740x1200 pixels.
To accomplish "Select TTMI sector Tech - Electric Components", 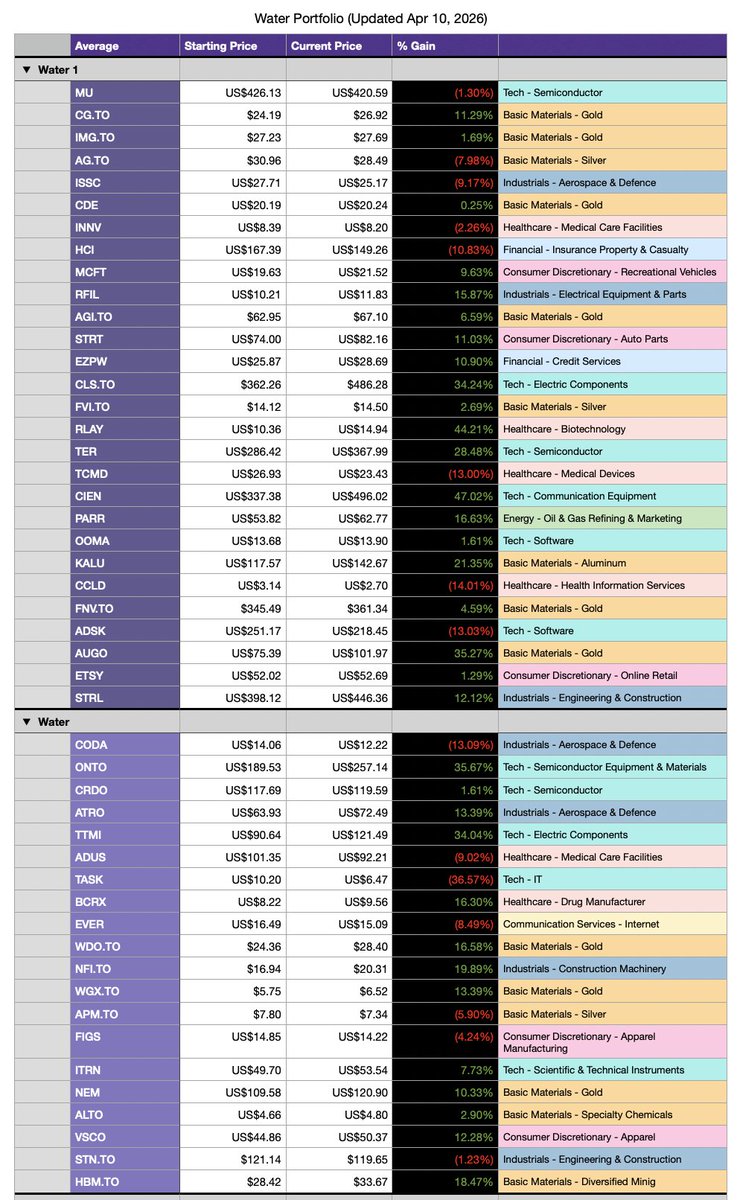I will pyautogui.click(x=612, y=835).
